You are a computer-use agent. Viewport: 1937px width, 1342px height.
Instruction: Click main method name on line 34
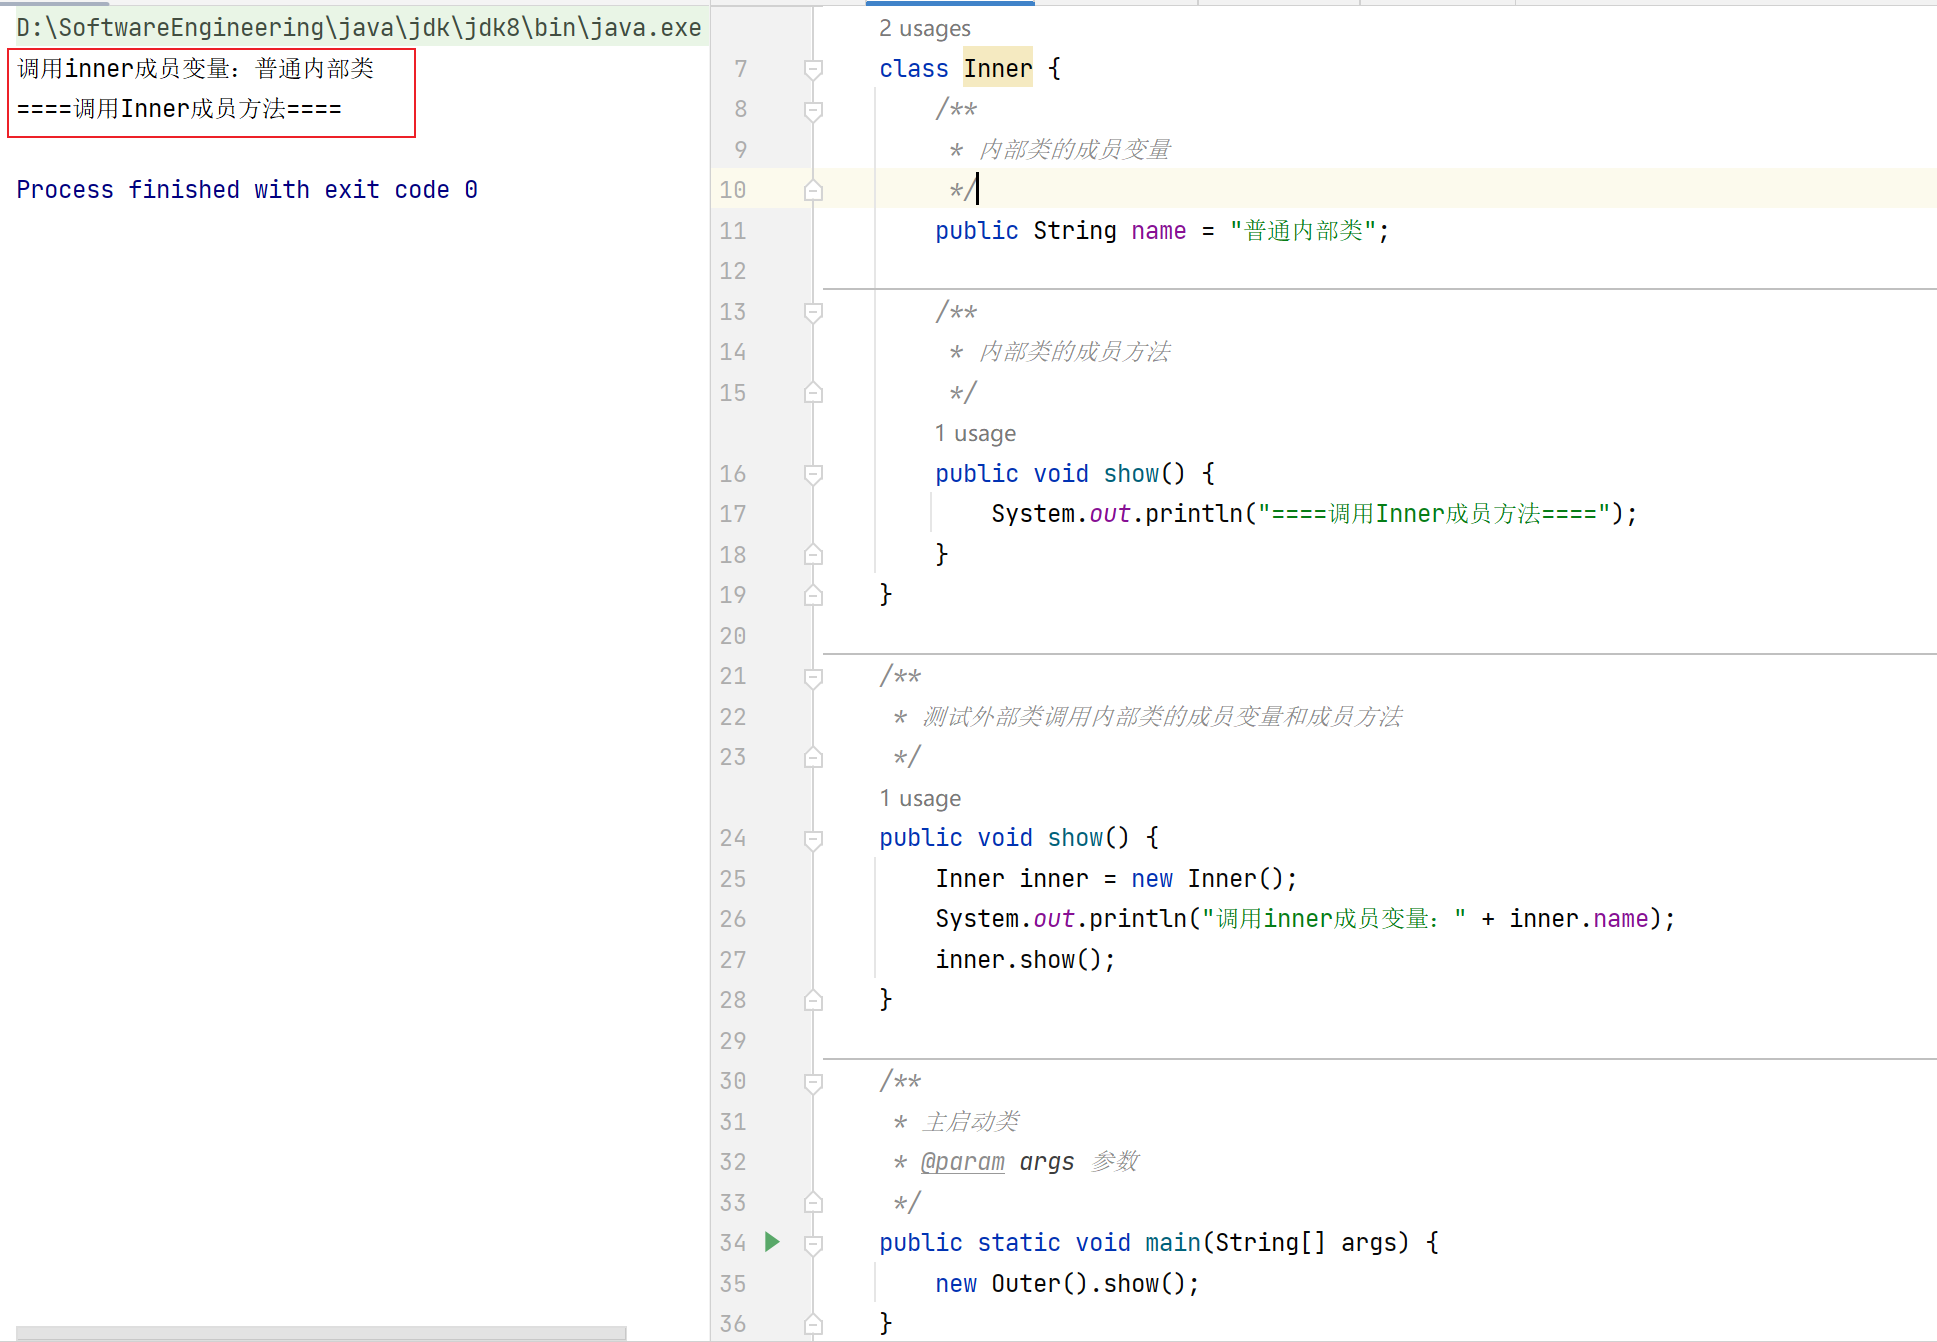[x=1172, y=1243]
